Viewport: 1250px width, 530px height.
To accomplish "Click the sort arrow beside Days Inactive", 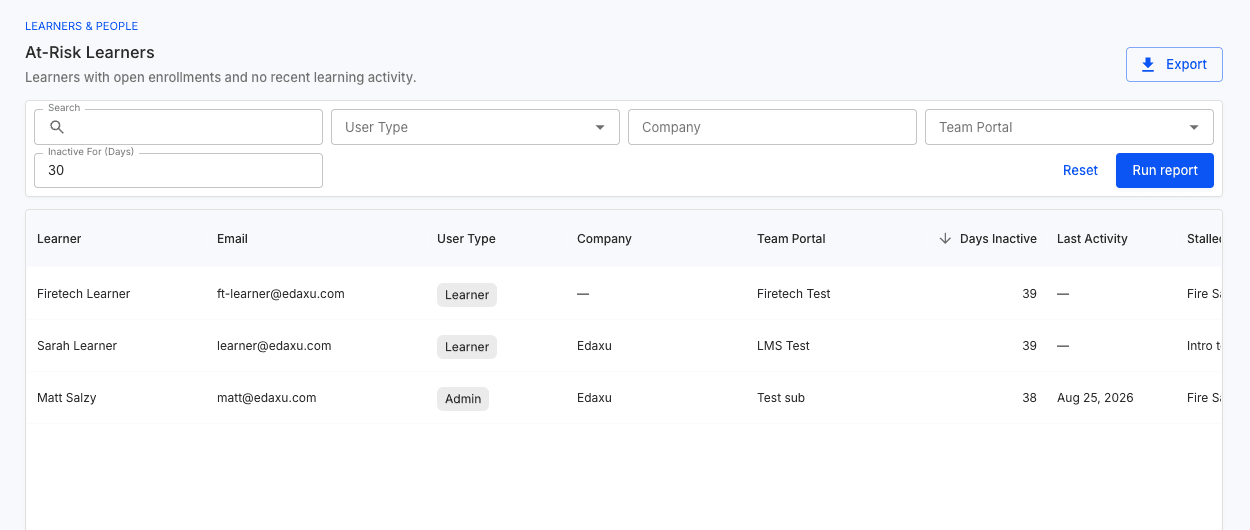I will click(945, 239).
